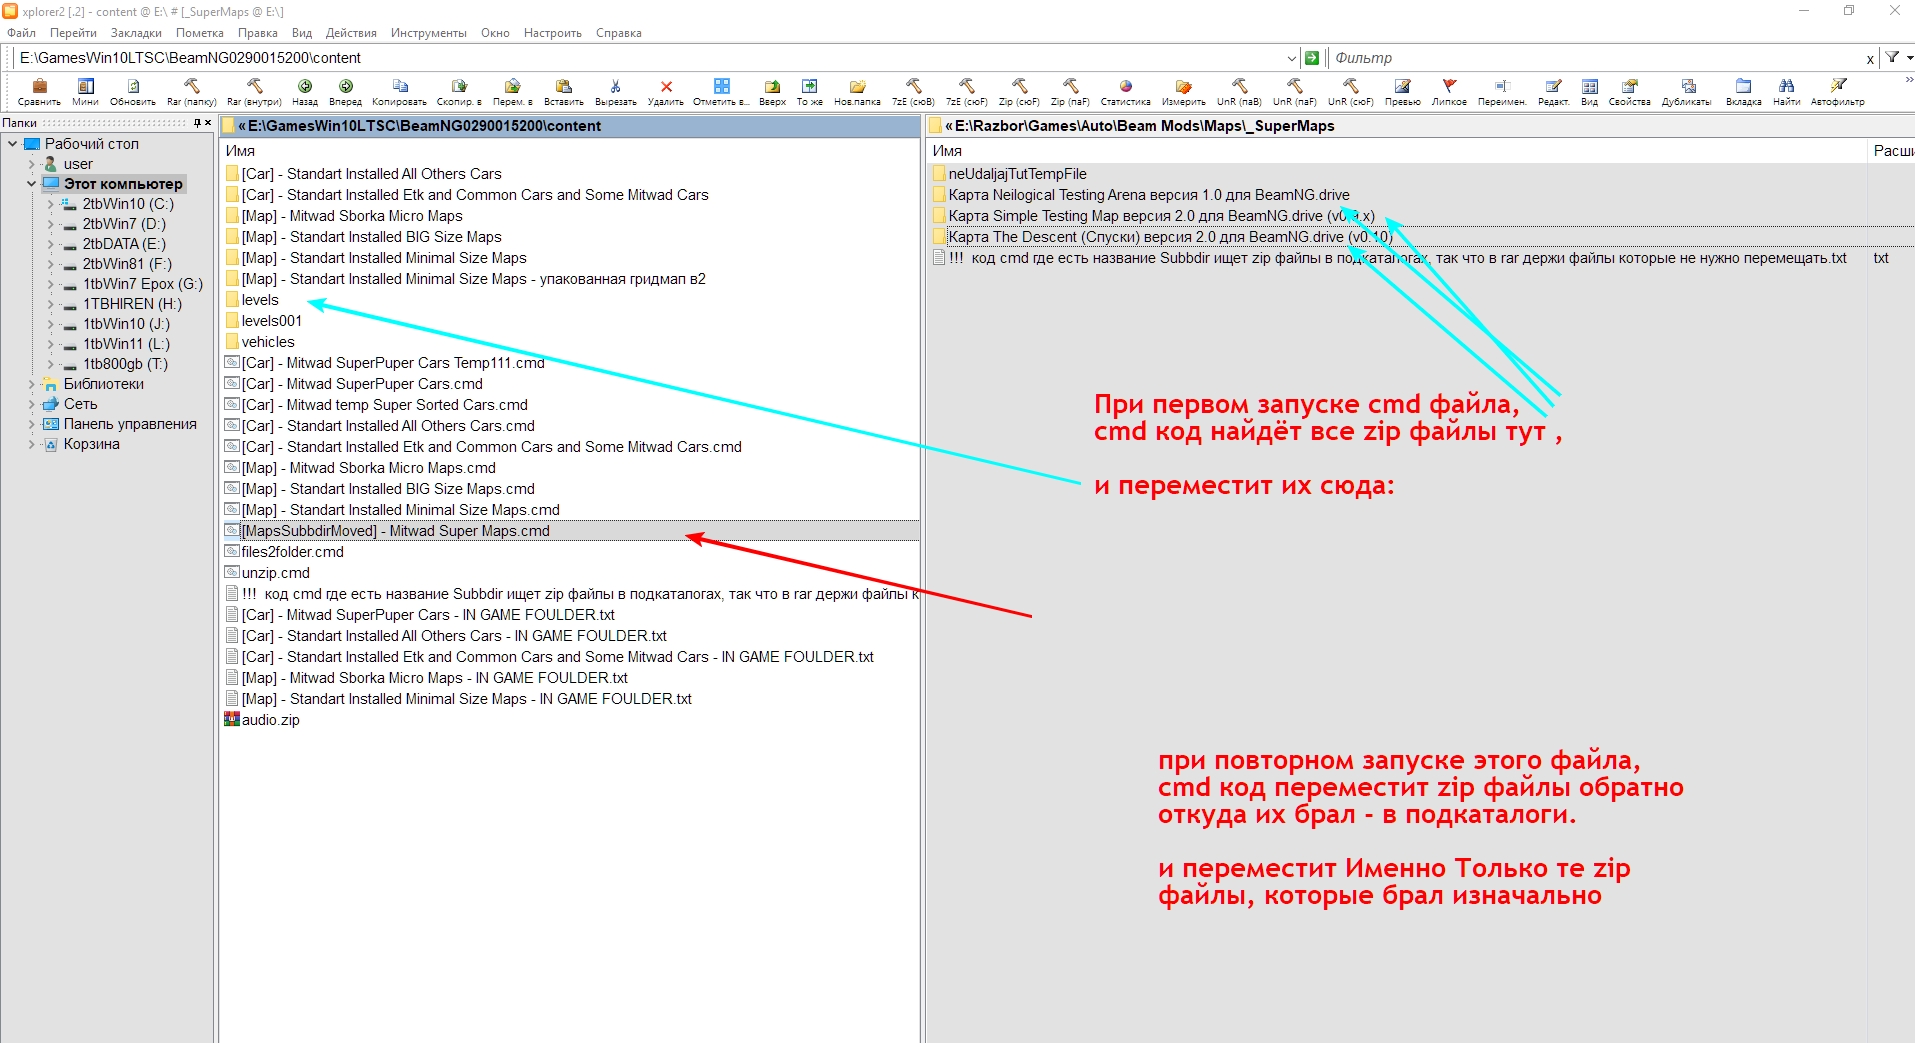Click the UnR (паВ) hammer icon

(1239, 86)
